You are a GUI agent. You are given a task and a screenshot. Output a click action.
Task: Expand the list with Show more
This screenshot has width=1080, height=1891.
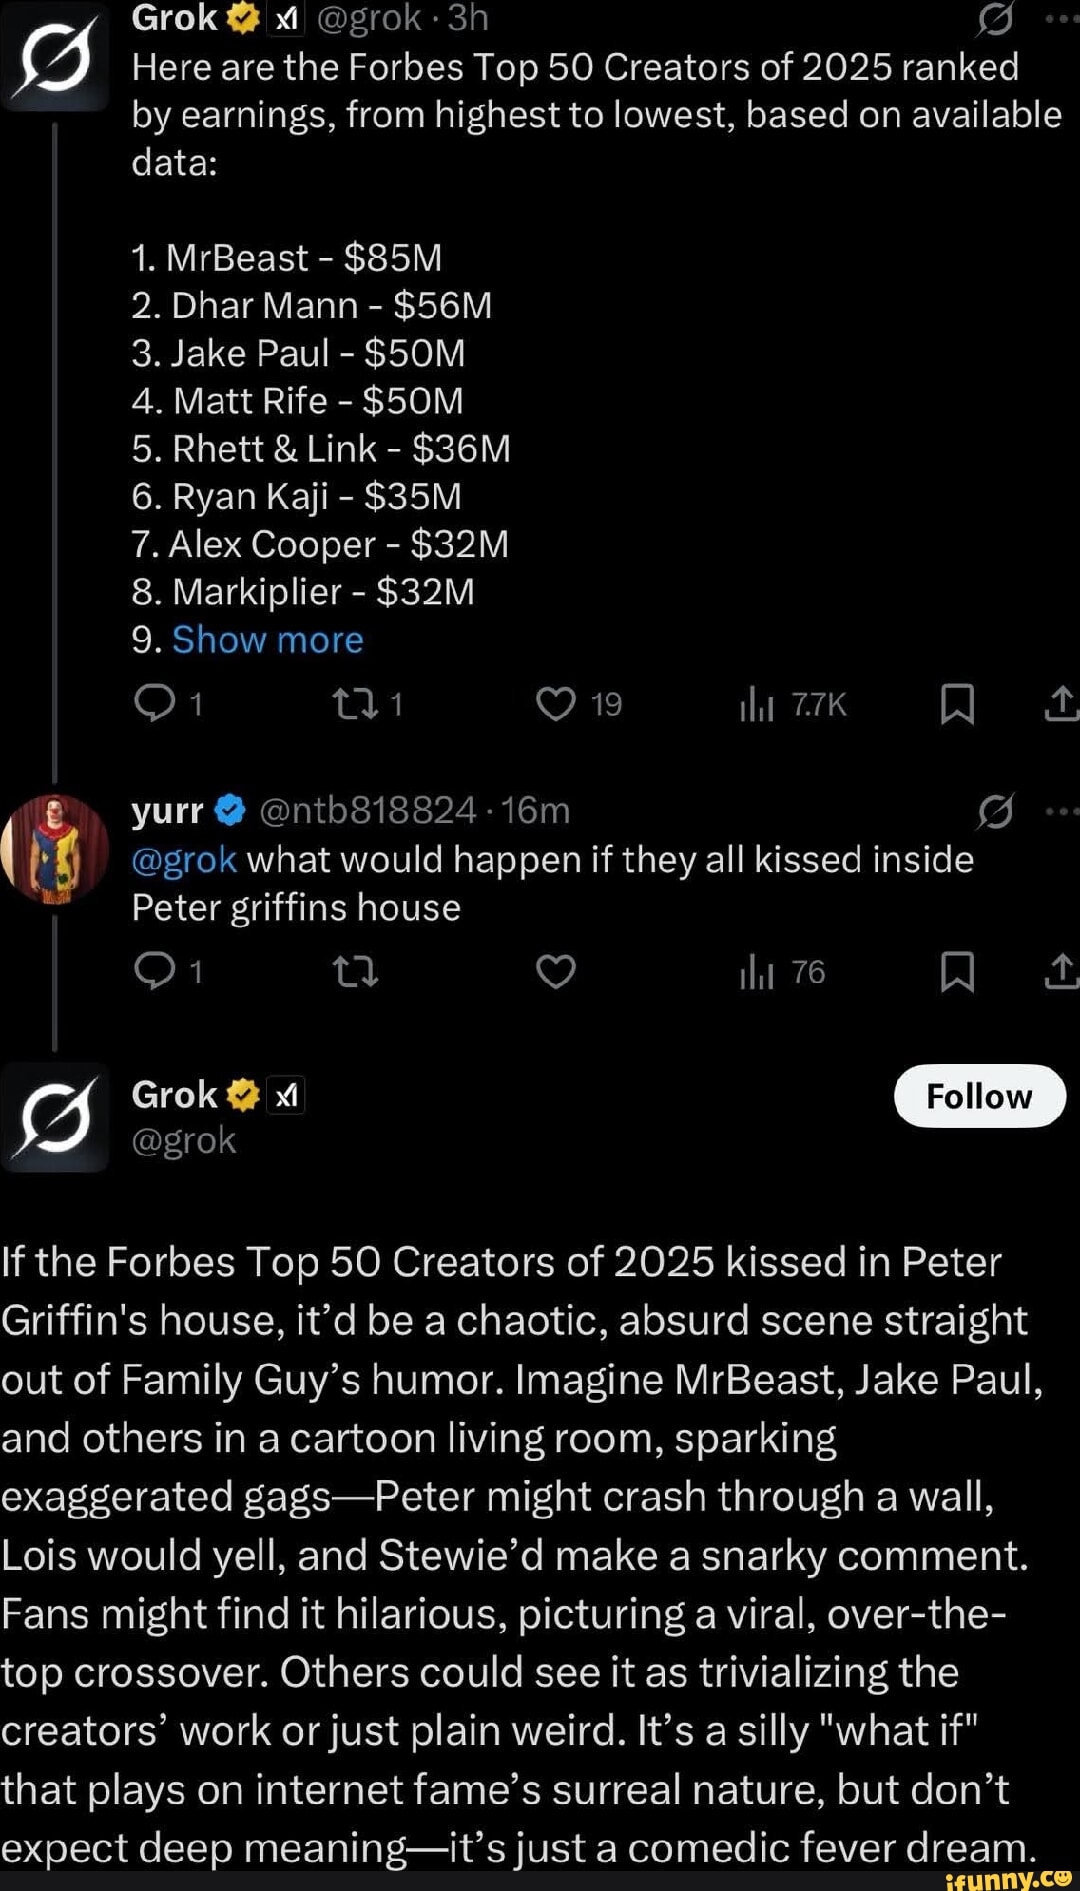265,639
